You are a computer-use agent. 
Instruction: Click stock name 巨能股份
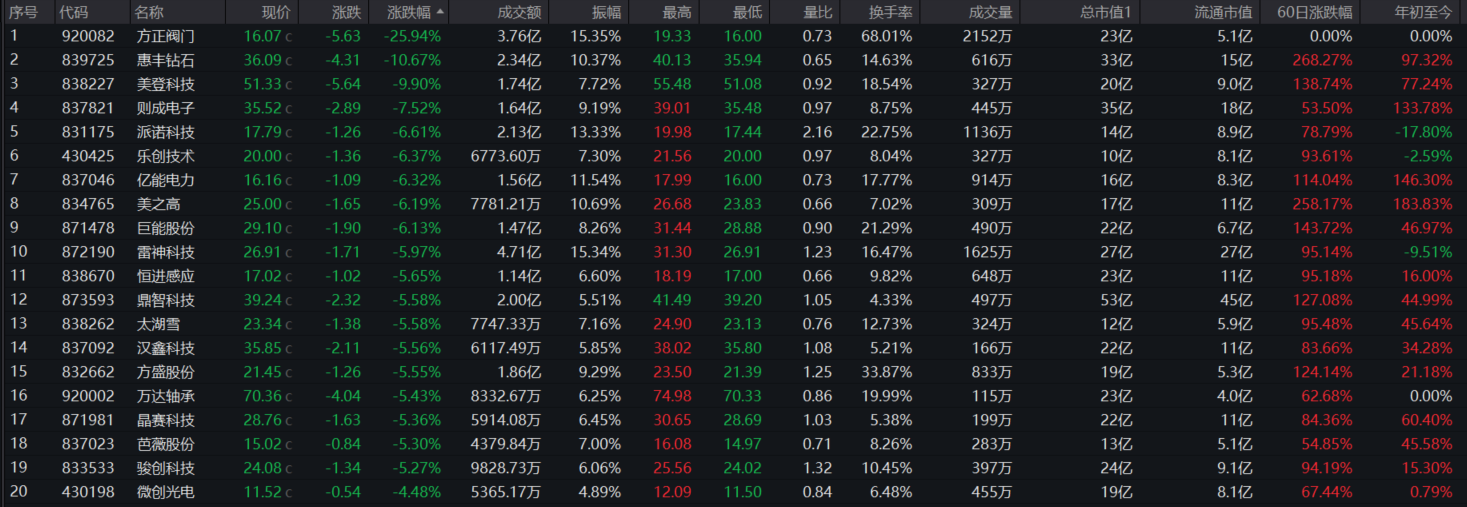point(166,228)
